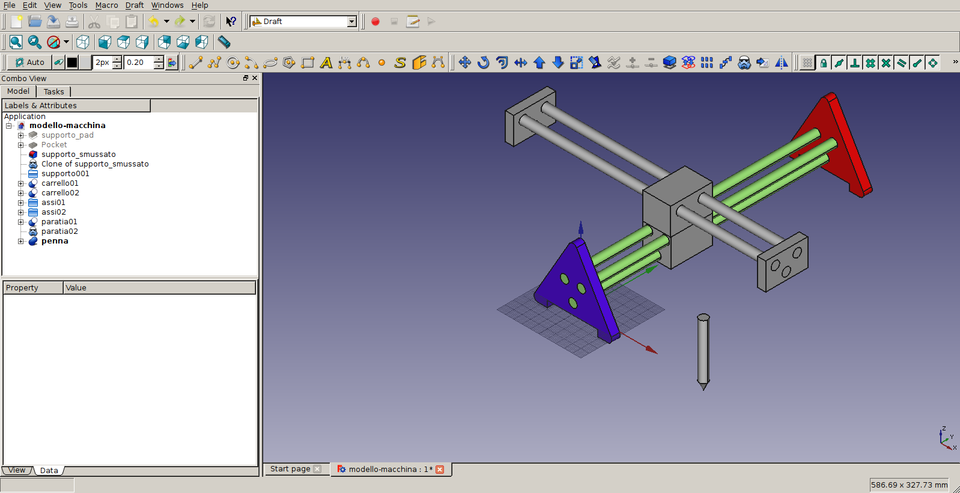Click the Record macro red button

[375, 21]
